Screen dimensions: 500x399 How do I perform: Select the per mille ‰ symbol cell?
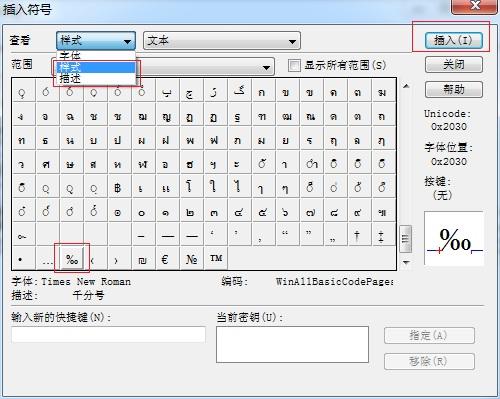pos(72,259)
